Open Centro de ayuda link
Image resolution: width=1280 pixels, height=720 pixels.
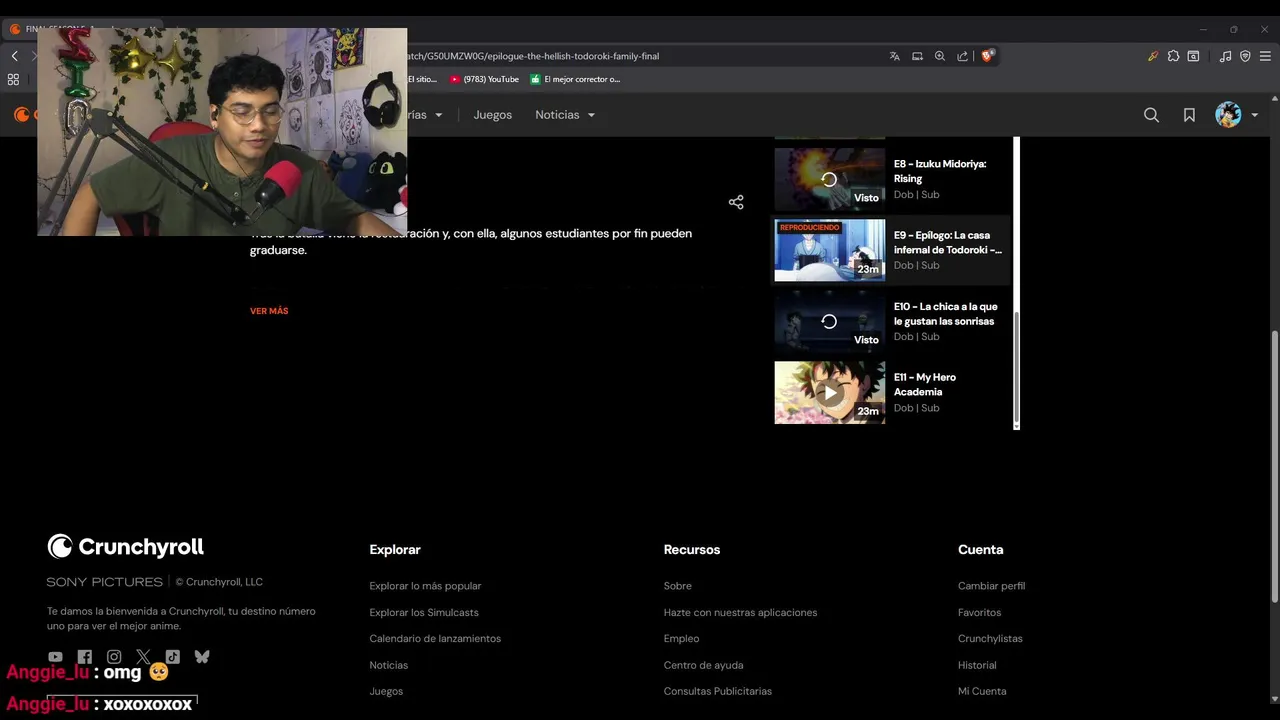(x=703, y=665)
